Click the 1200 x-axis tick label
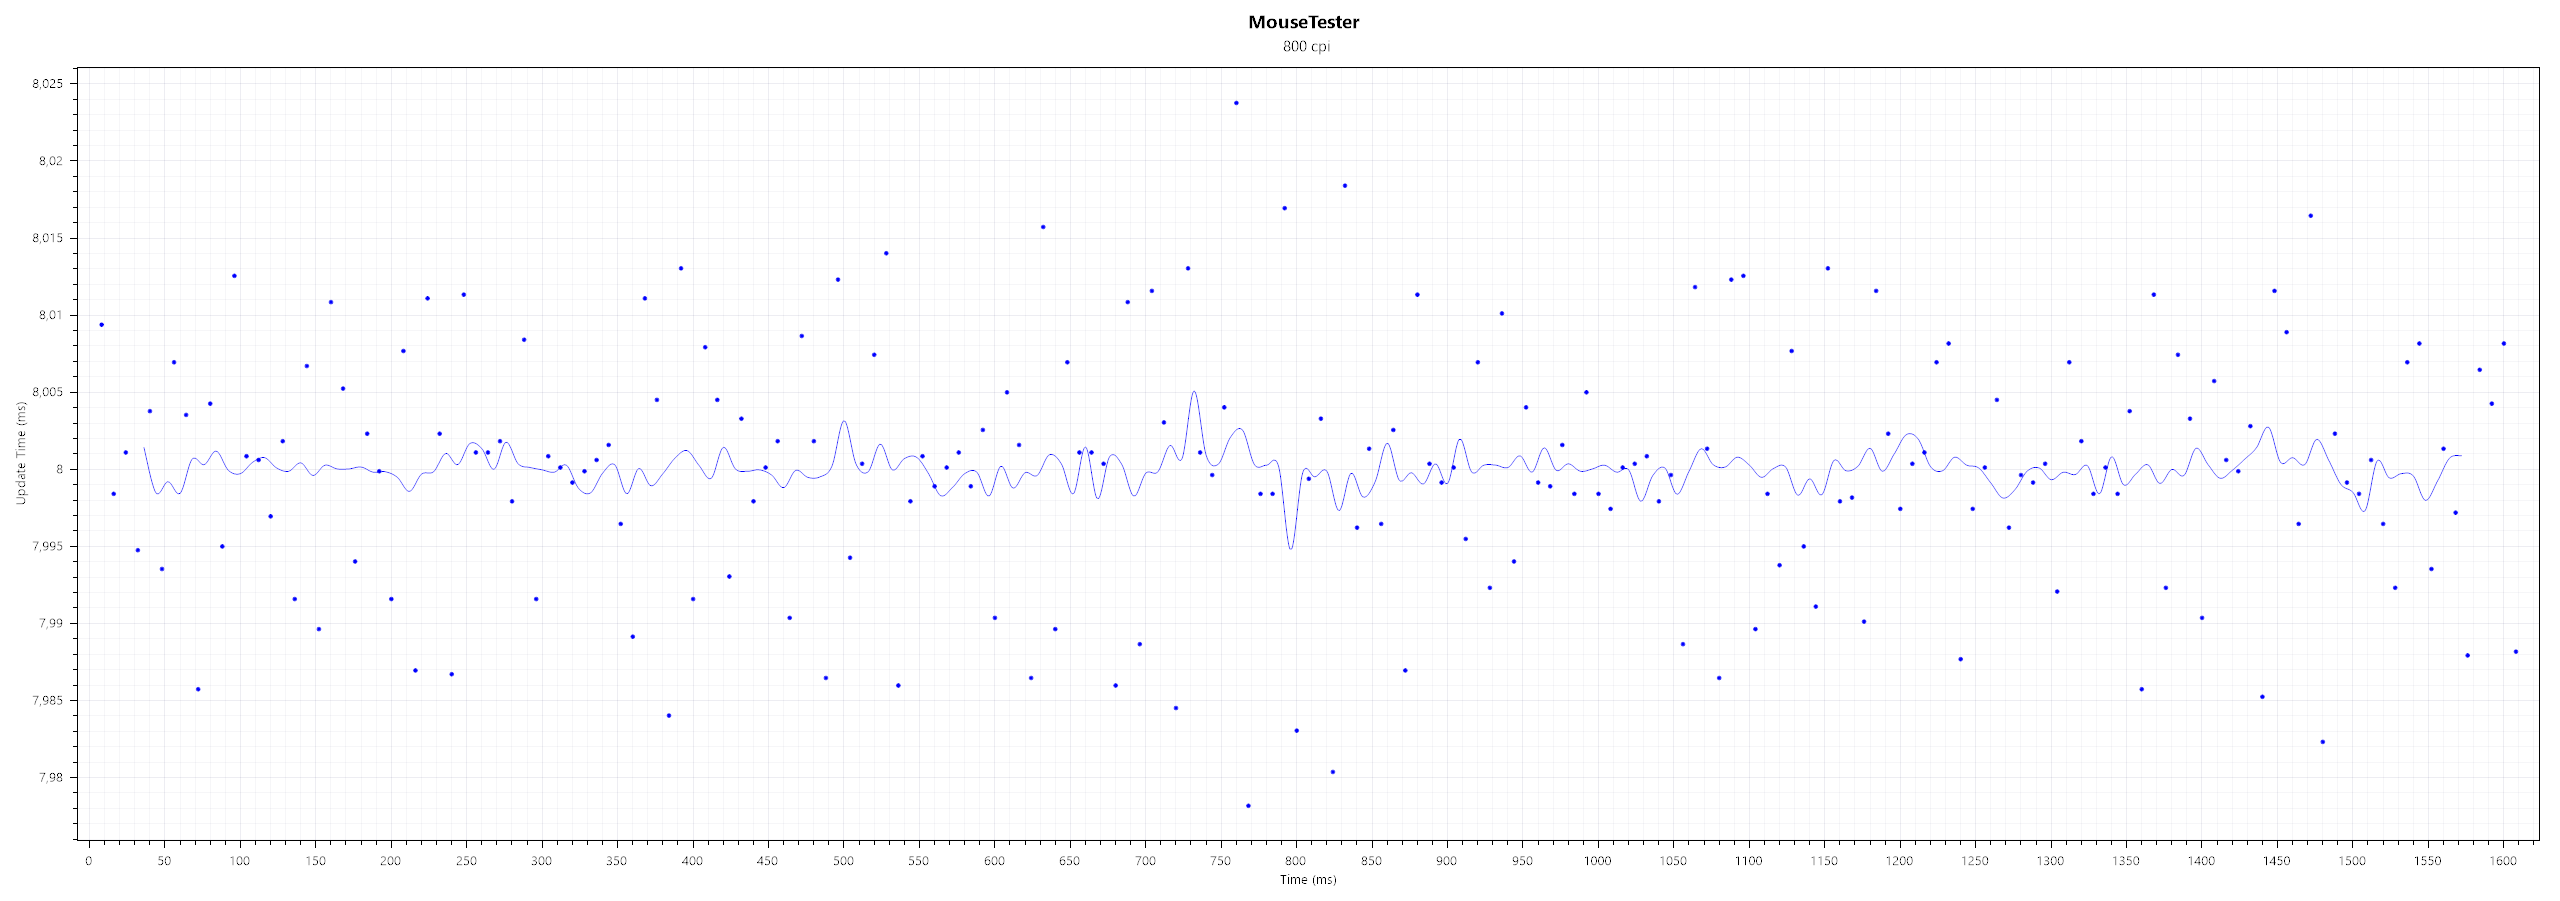This screenshot has width=2560, height=901. [x=1900, y=860]
